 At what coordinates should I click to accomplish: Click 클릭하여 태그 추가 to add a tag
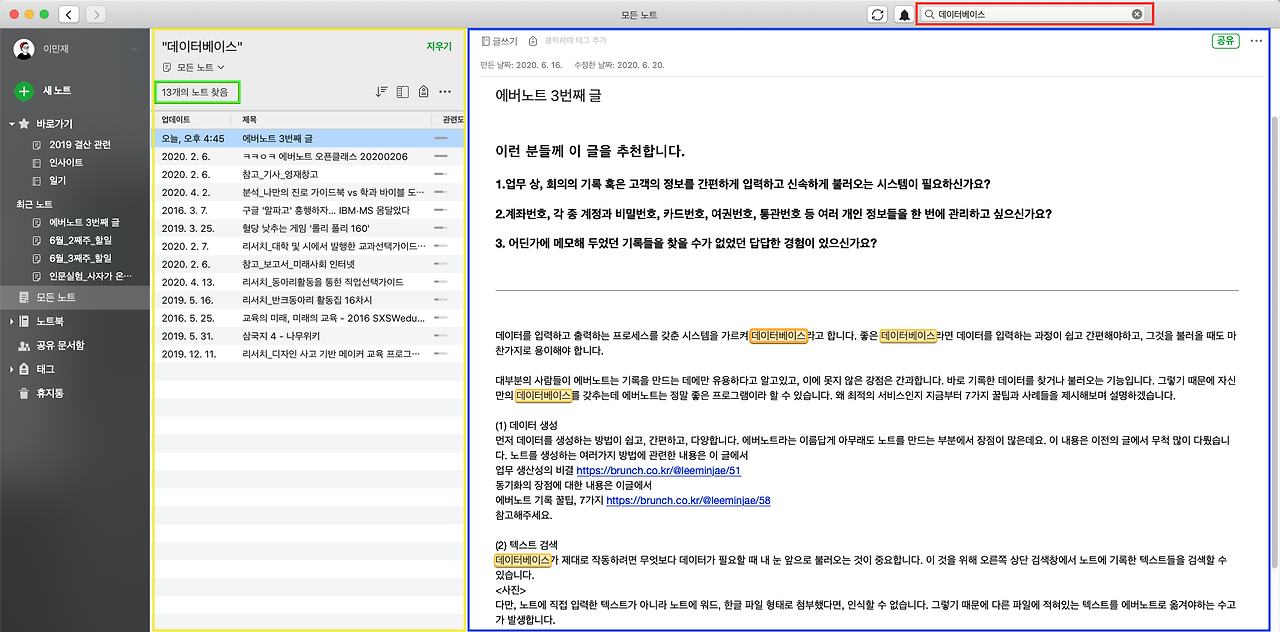pyautogui.click(x=575, y=41)
